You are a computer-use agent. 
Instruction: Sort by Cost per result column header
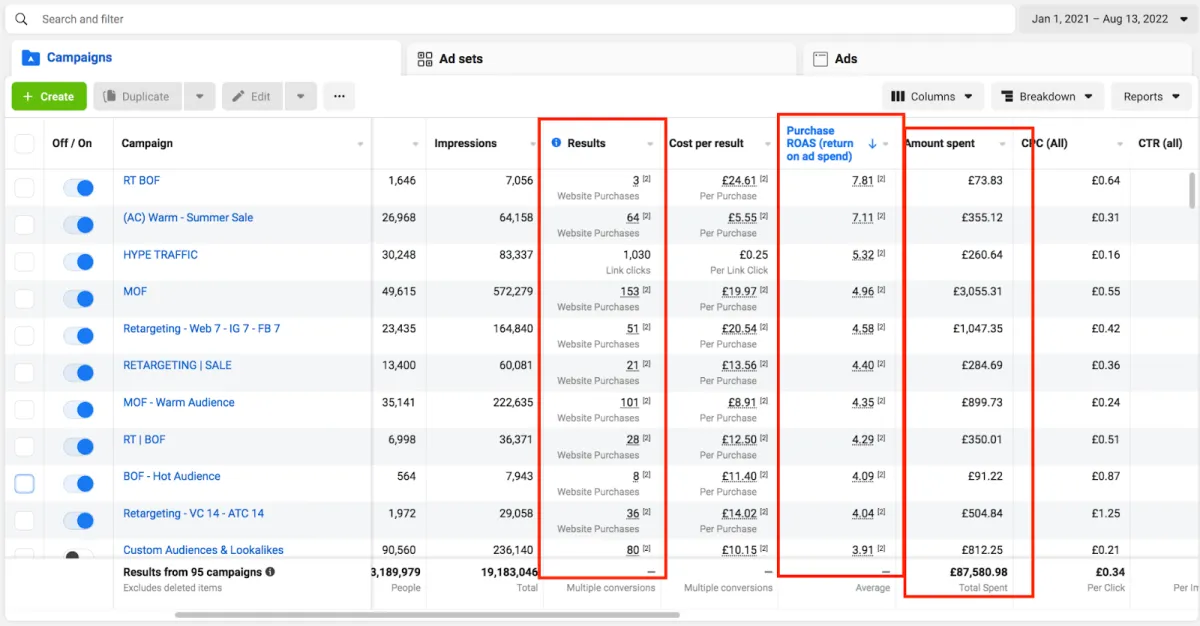(x=706, y=143)
